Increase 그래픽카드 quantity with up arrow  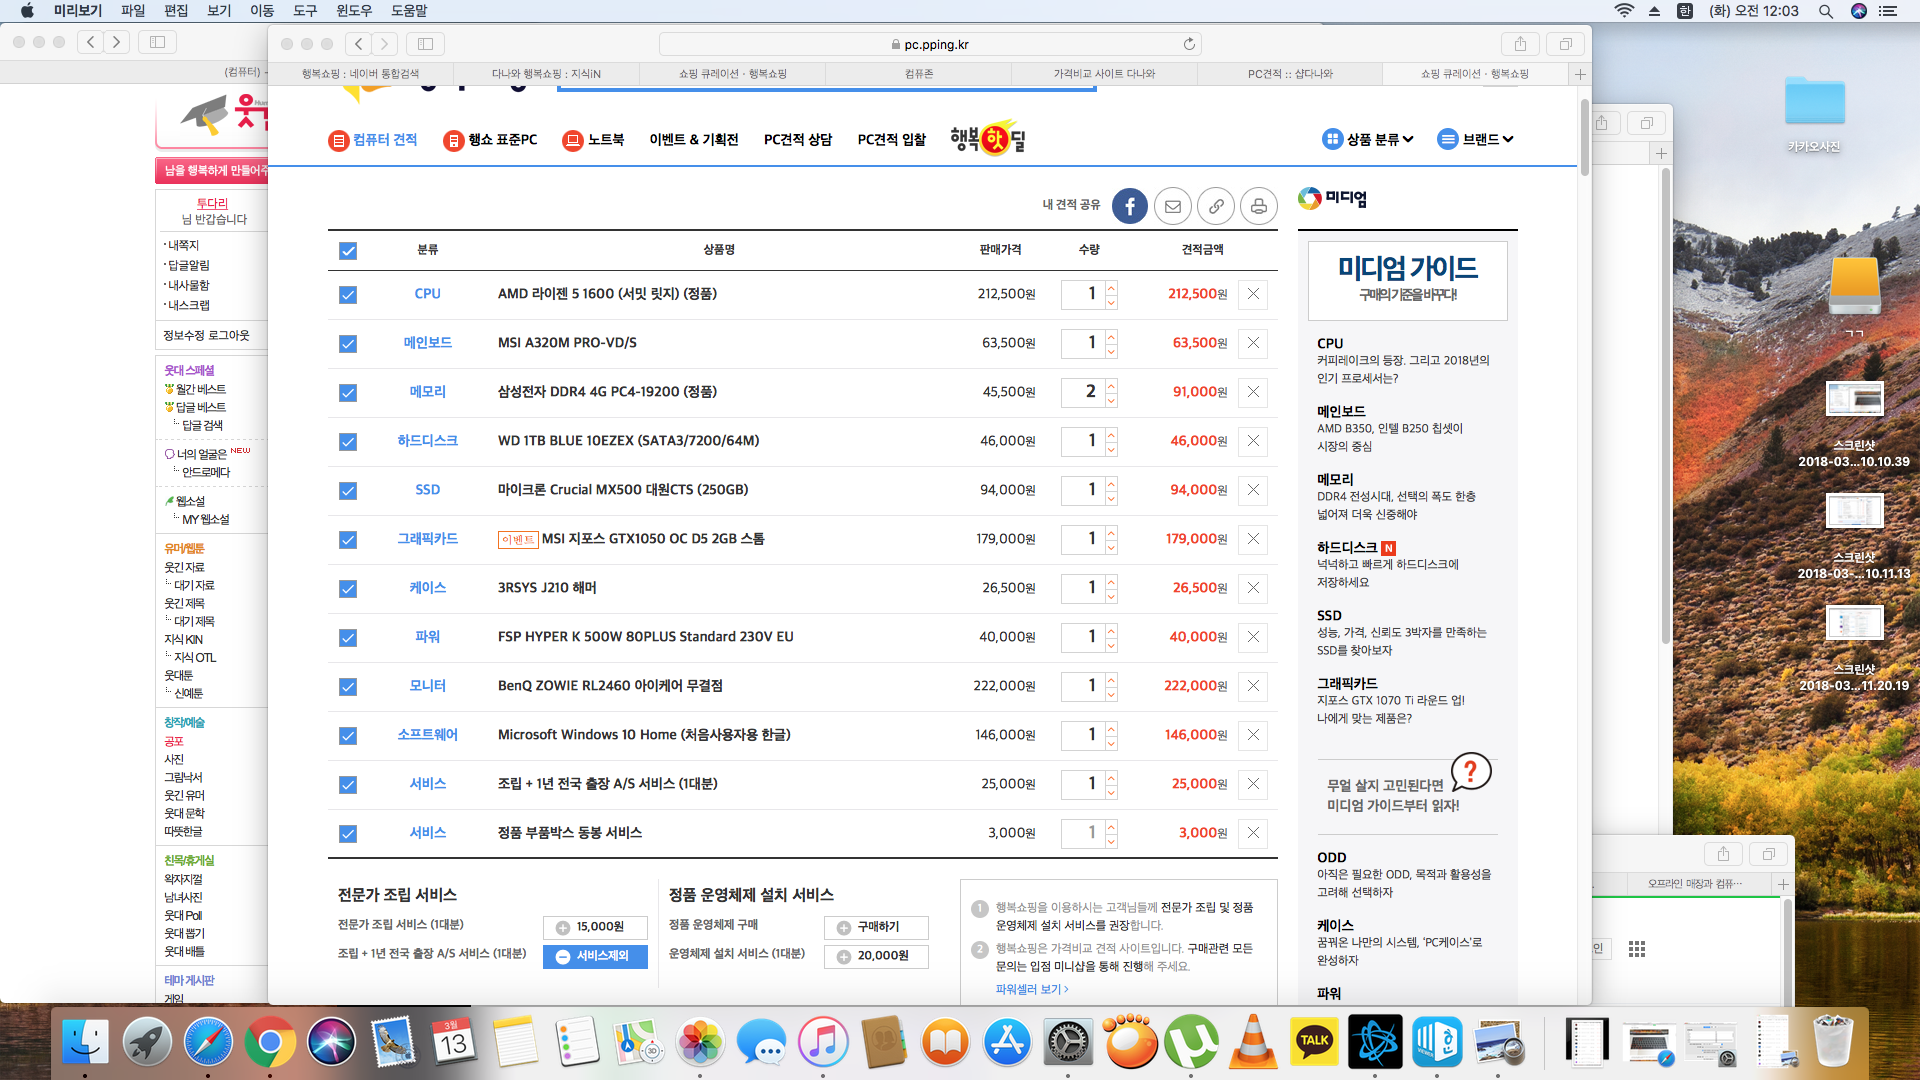1111,532
